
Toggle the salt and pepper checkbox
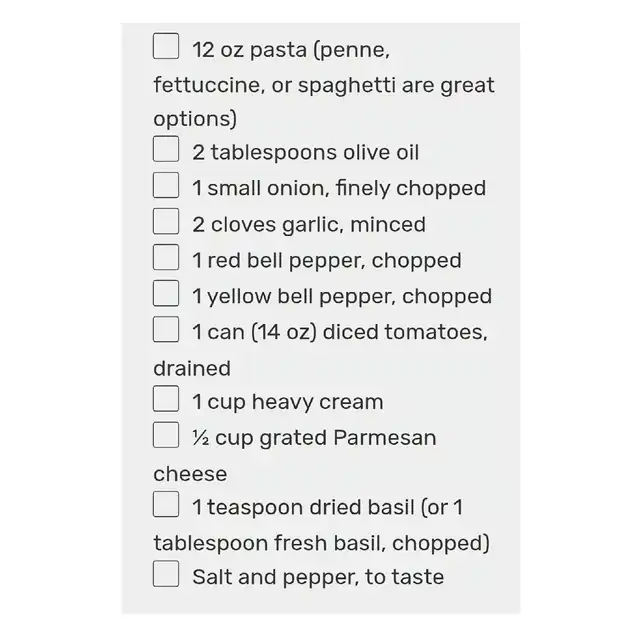pyautogui.click(x=166, y=575)
